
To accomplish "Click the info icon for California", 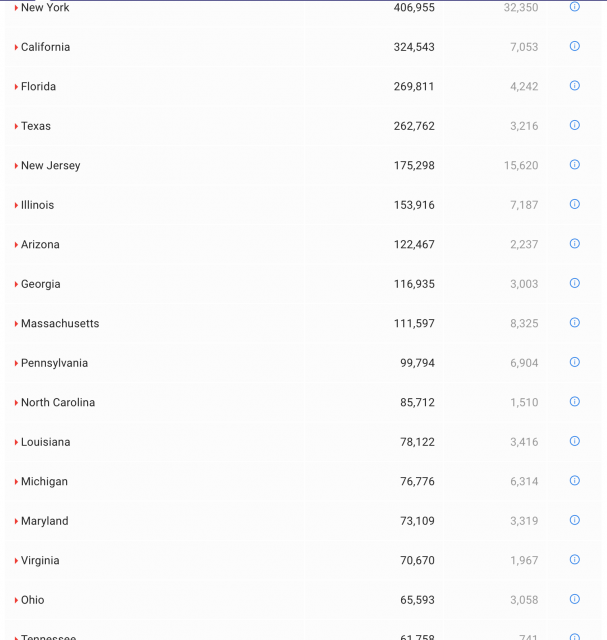I will point(575,46).
